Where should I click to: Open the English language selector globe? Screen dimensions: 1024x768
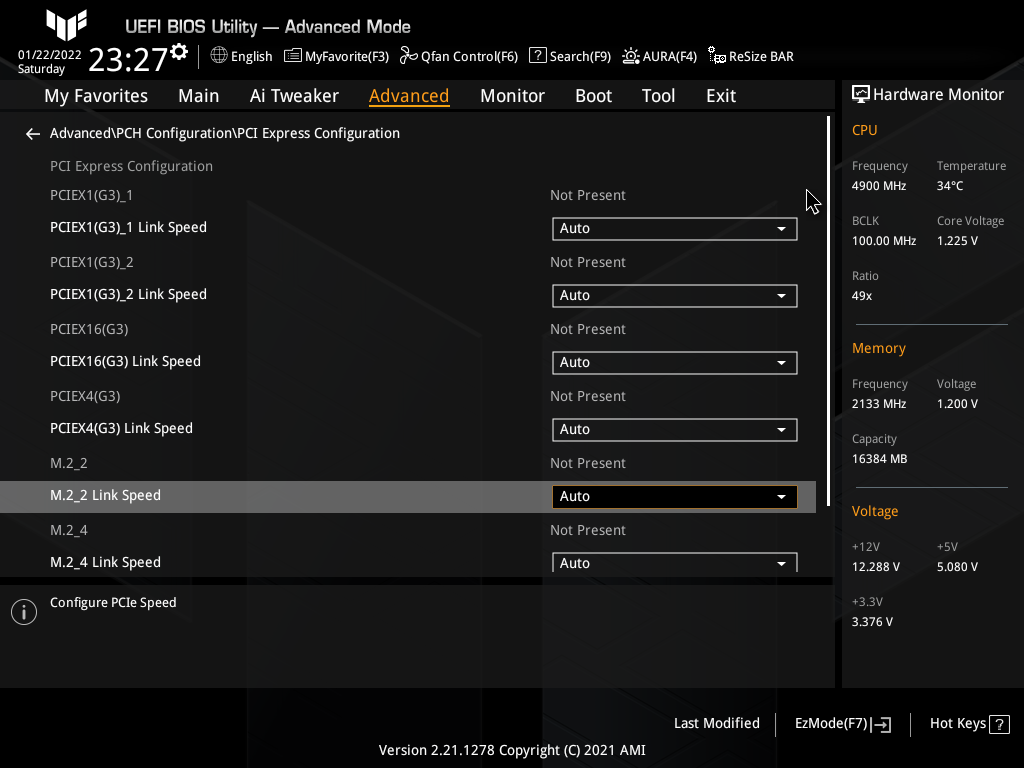(x=219, y=56)
